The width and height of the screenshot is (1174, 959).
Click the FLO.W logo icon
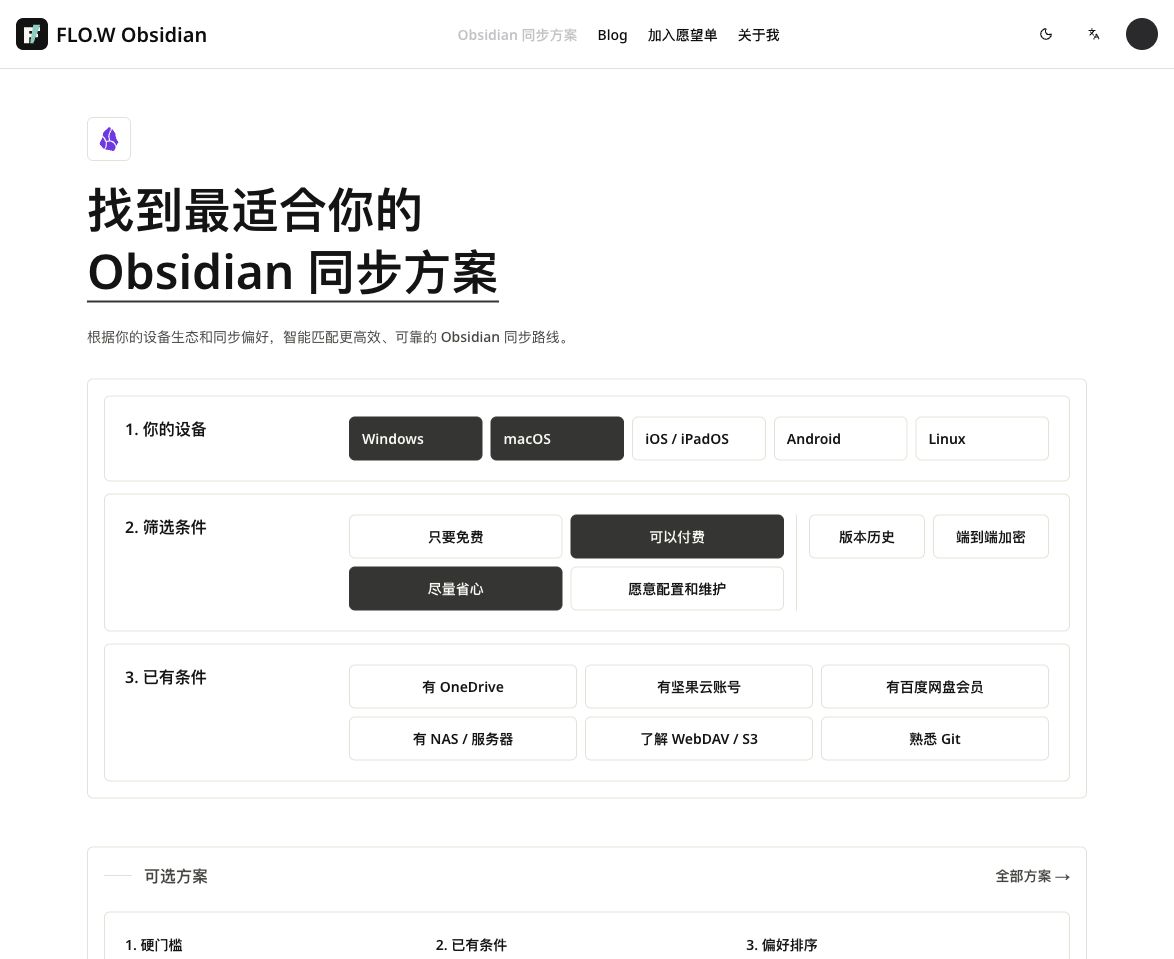pyautogui.click(x=31, y=34)
